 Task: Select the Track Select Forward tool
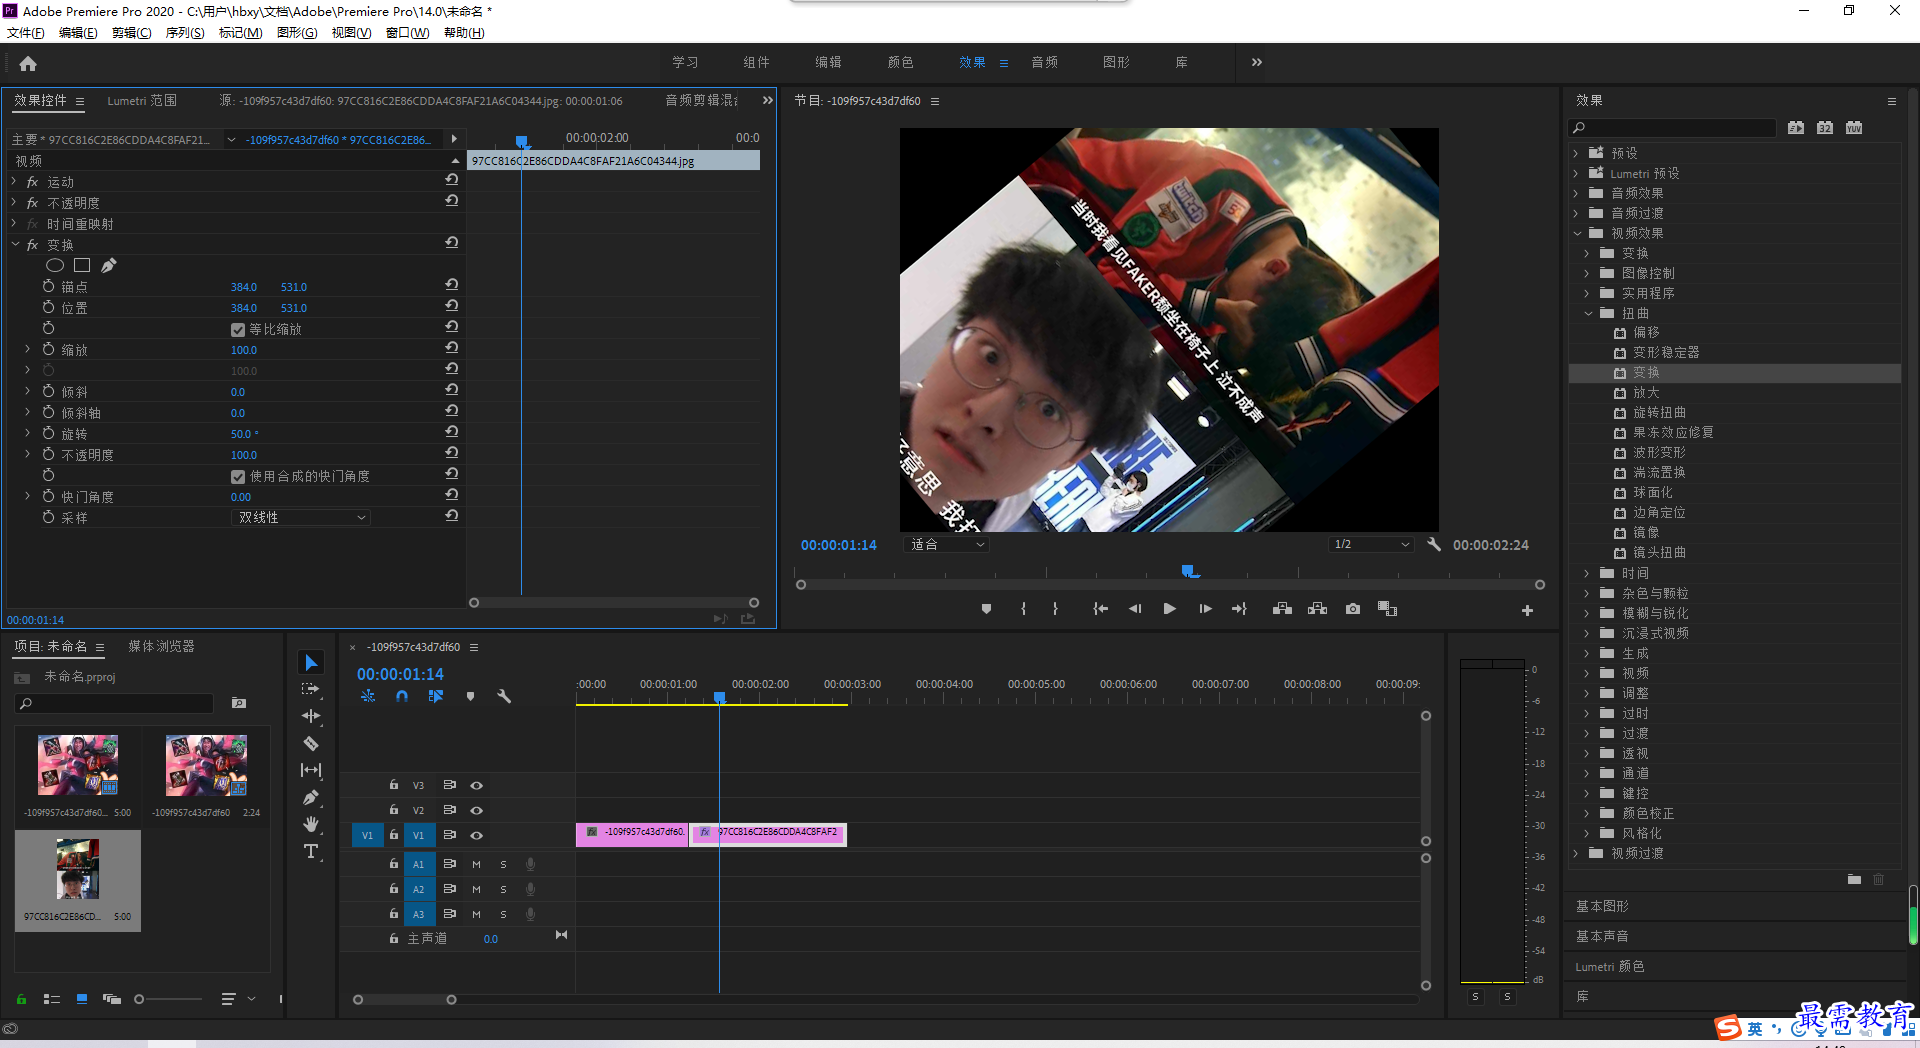(x=311, y=689)
